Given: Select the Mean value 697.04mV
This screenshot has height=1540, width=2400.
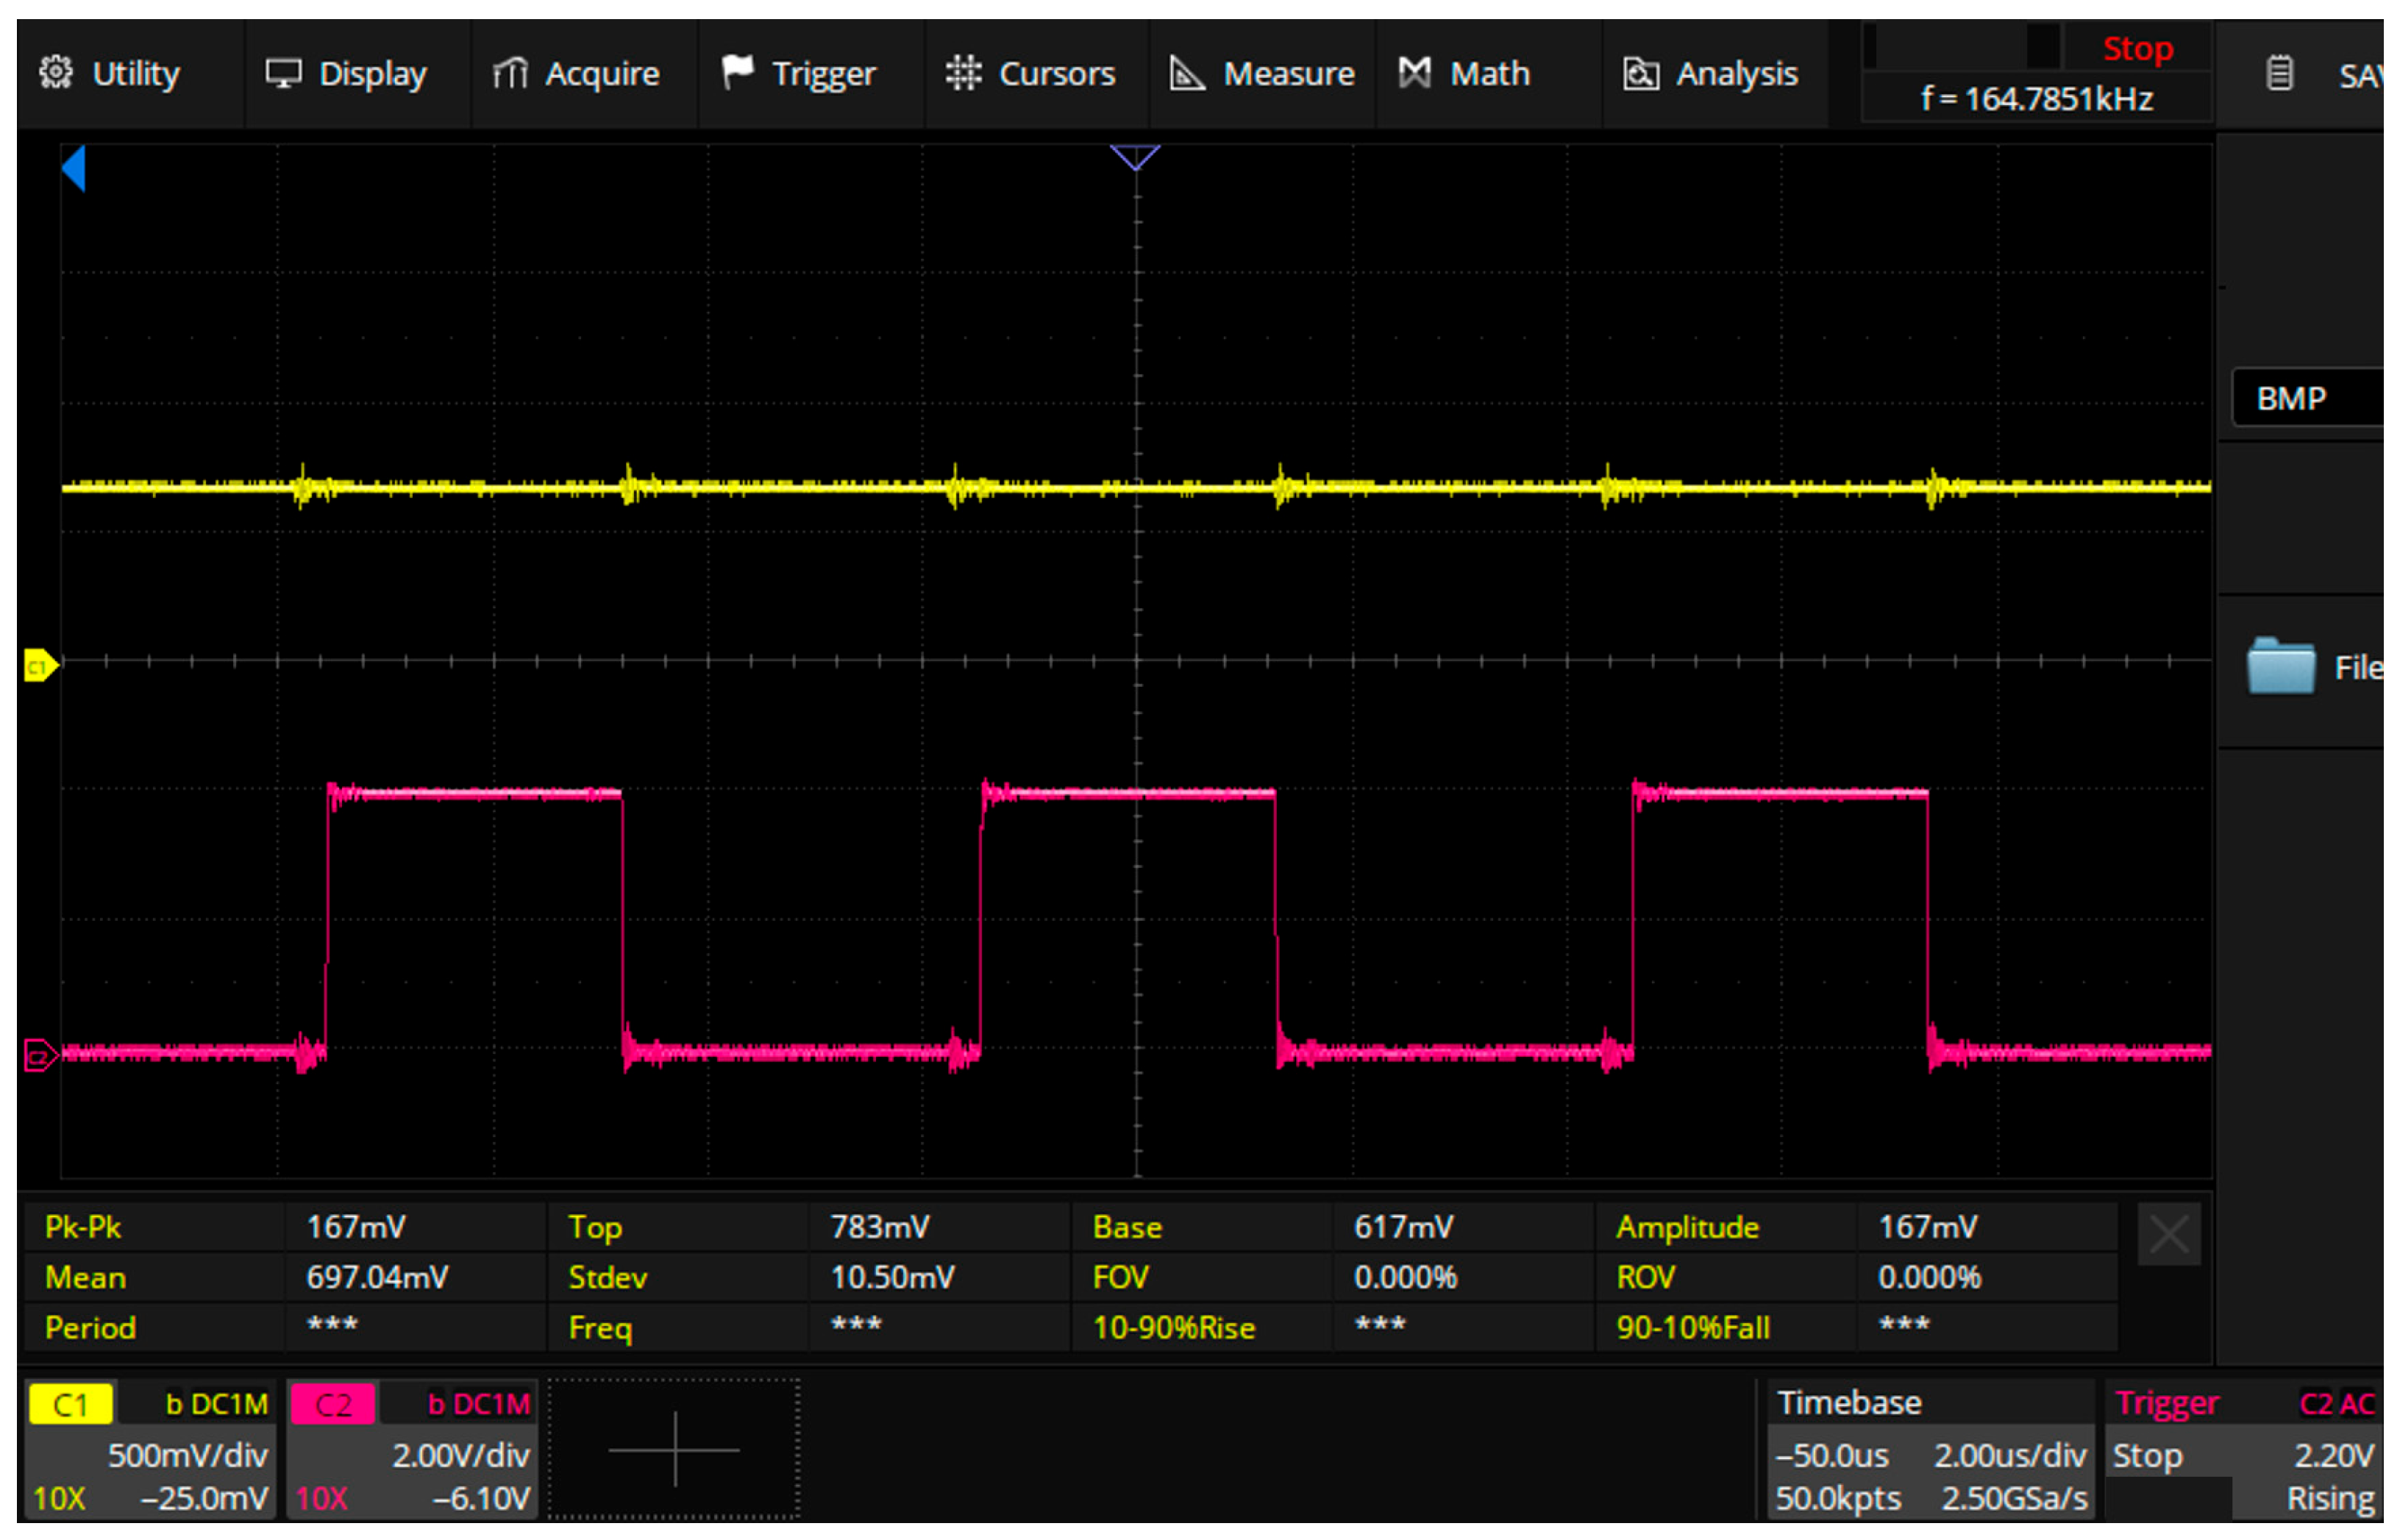Looking at the screenshot, I should tap(377, 1277).
